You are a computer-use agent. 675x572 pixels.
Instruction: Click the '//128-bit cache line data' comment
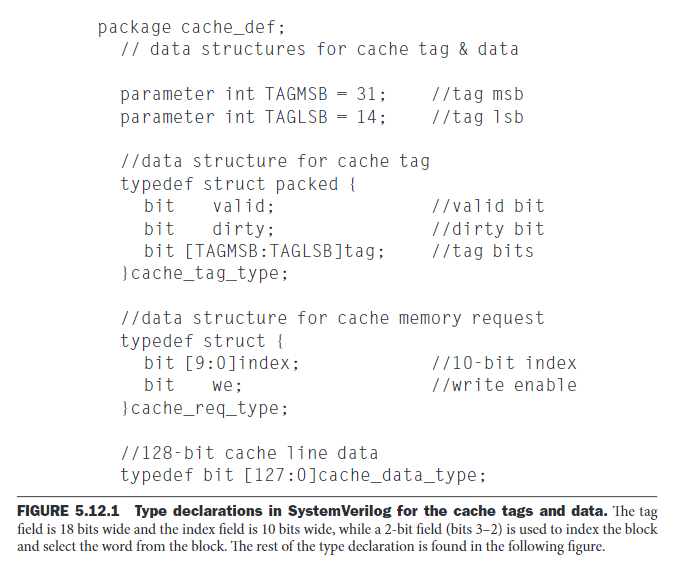(249, 453)
